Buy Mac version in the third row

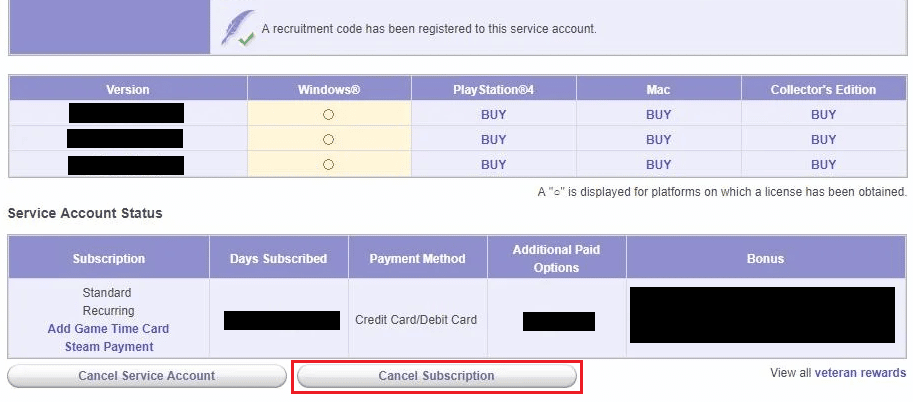pyautogui.click(x=659, y=165)
